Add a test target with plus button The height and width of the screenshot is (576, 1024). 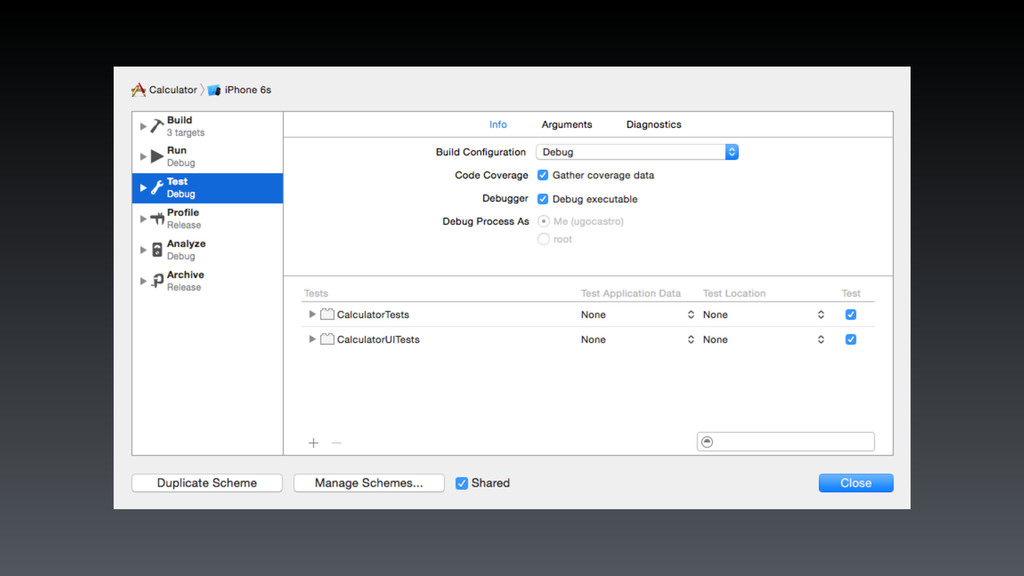click(313, 443)
